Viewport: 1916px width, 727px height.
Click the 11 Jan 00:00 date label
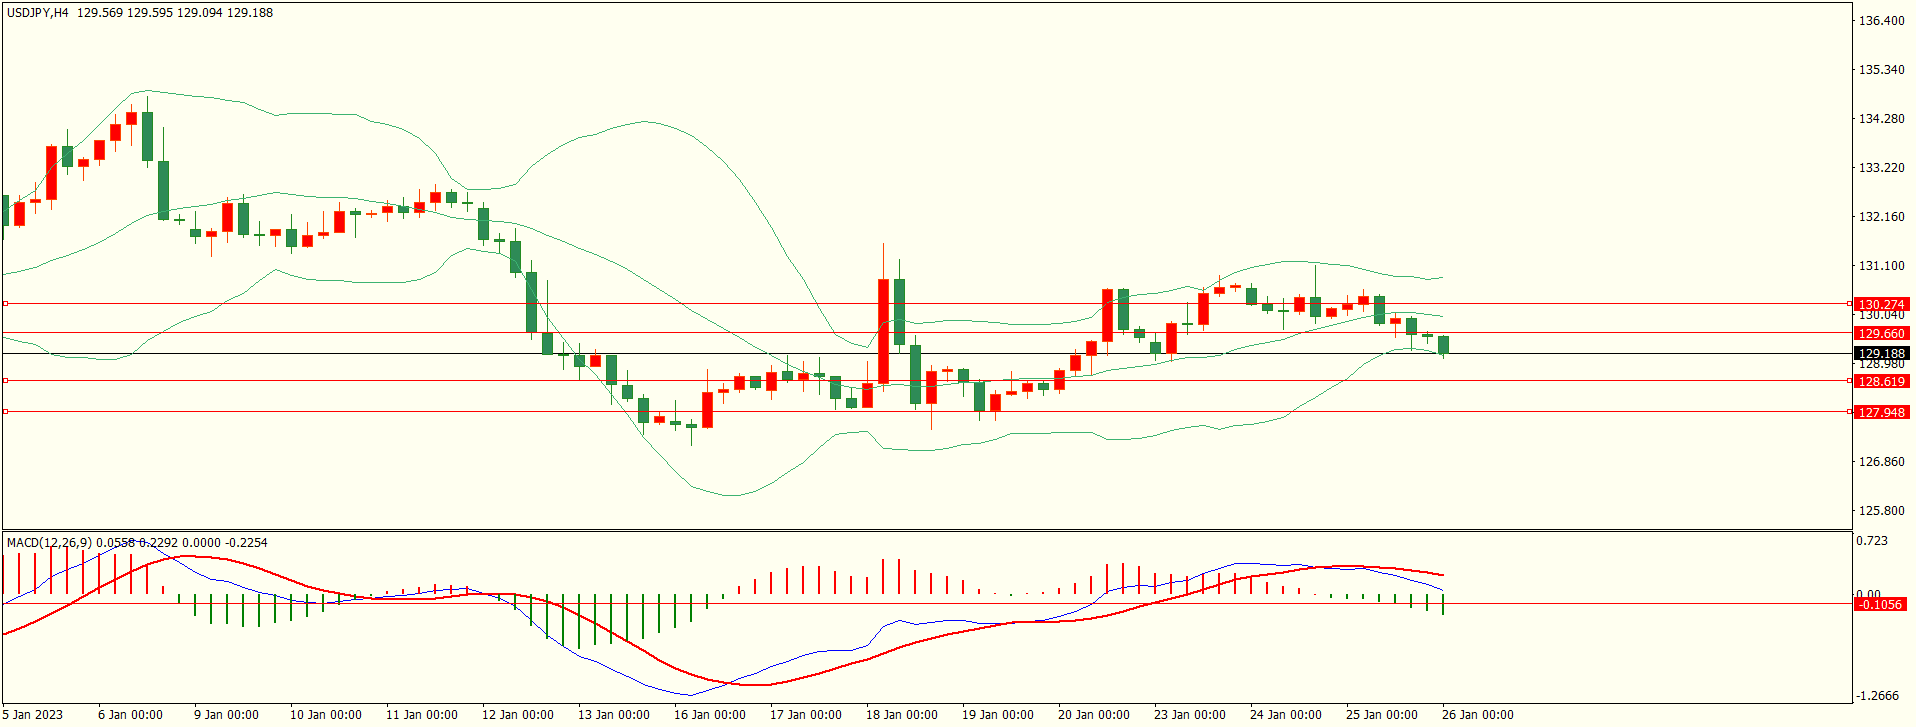coord(422,714)
